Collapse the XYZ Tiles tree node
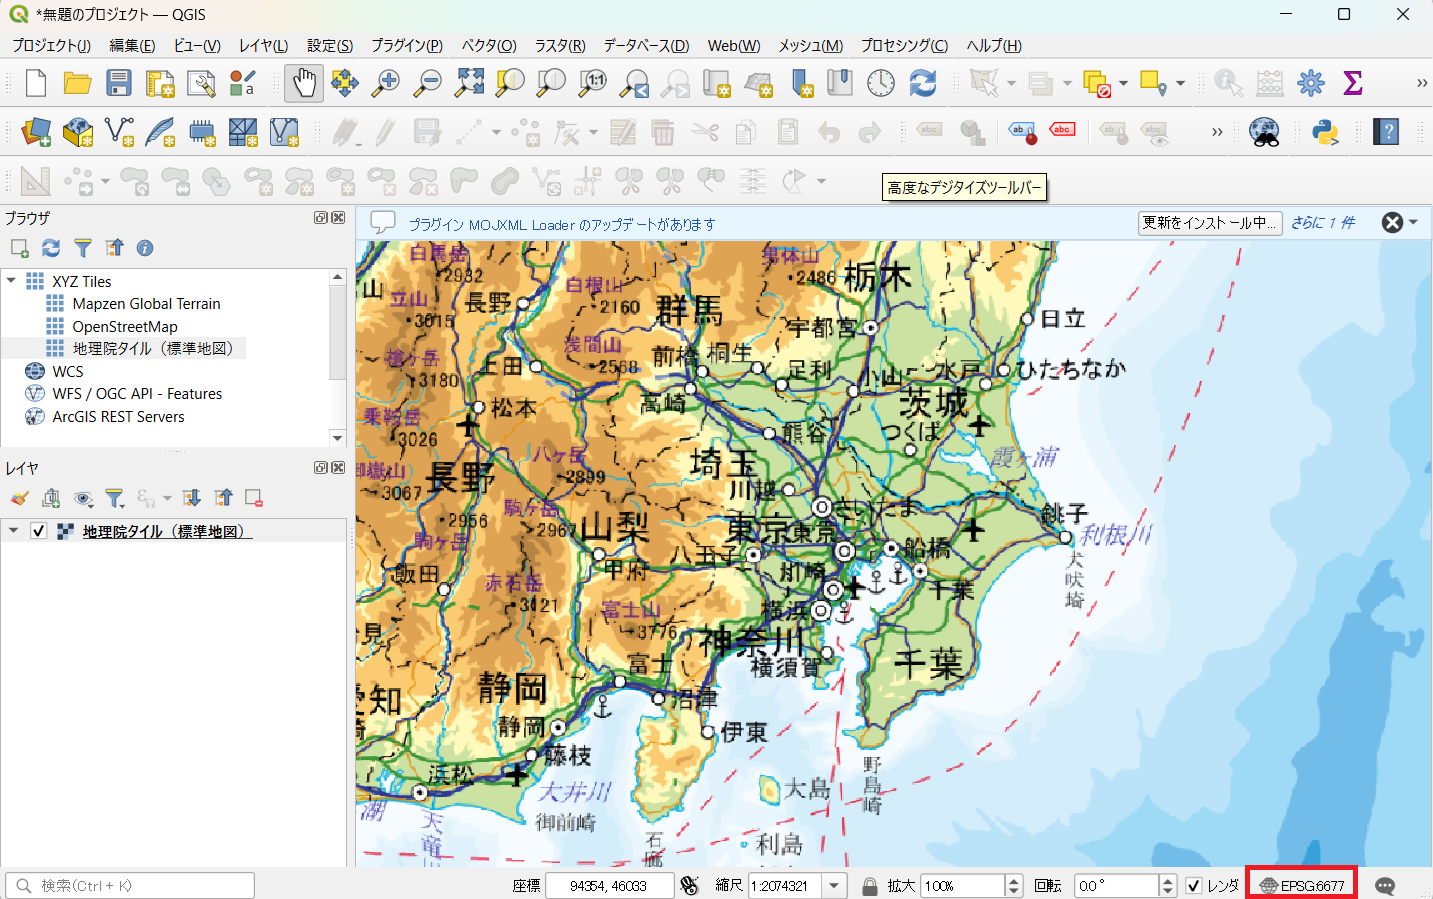Image resolution: width=1433 pixels, height=899 pixels. [x=12, y=281]
